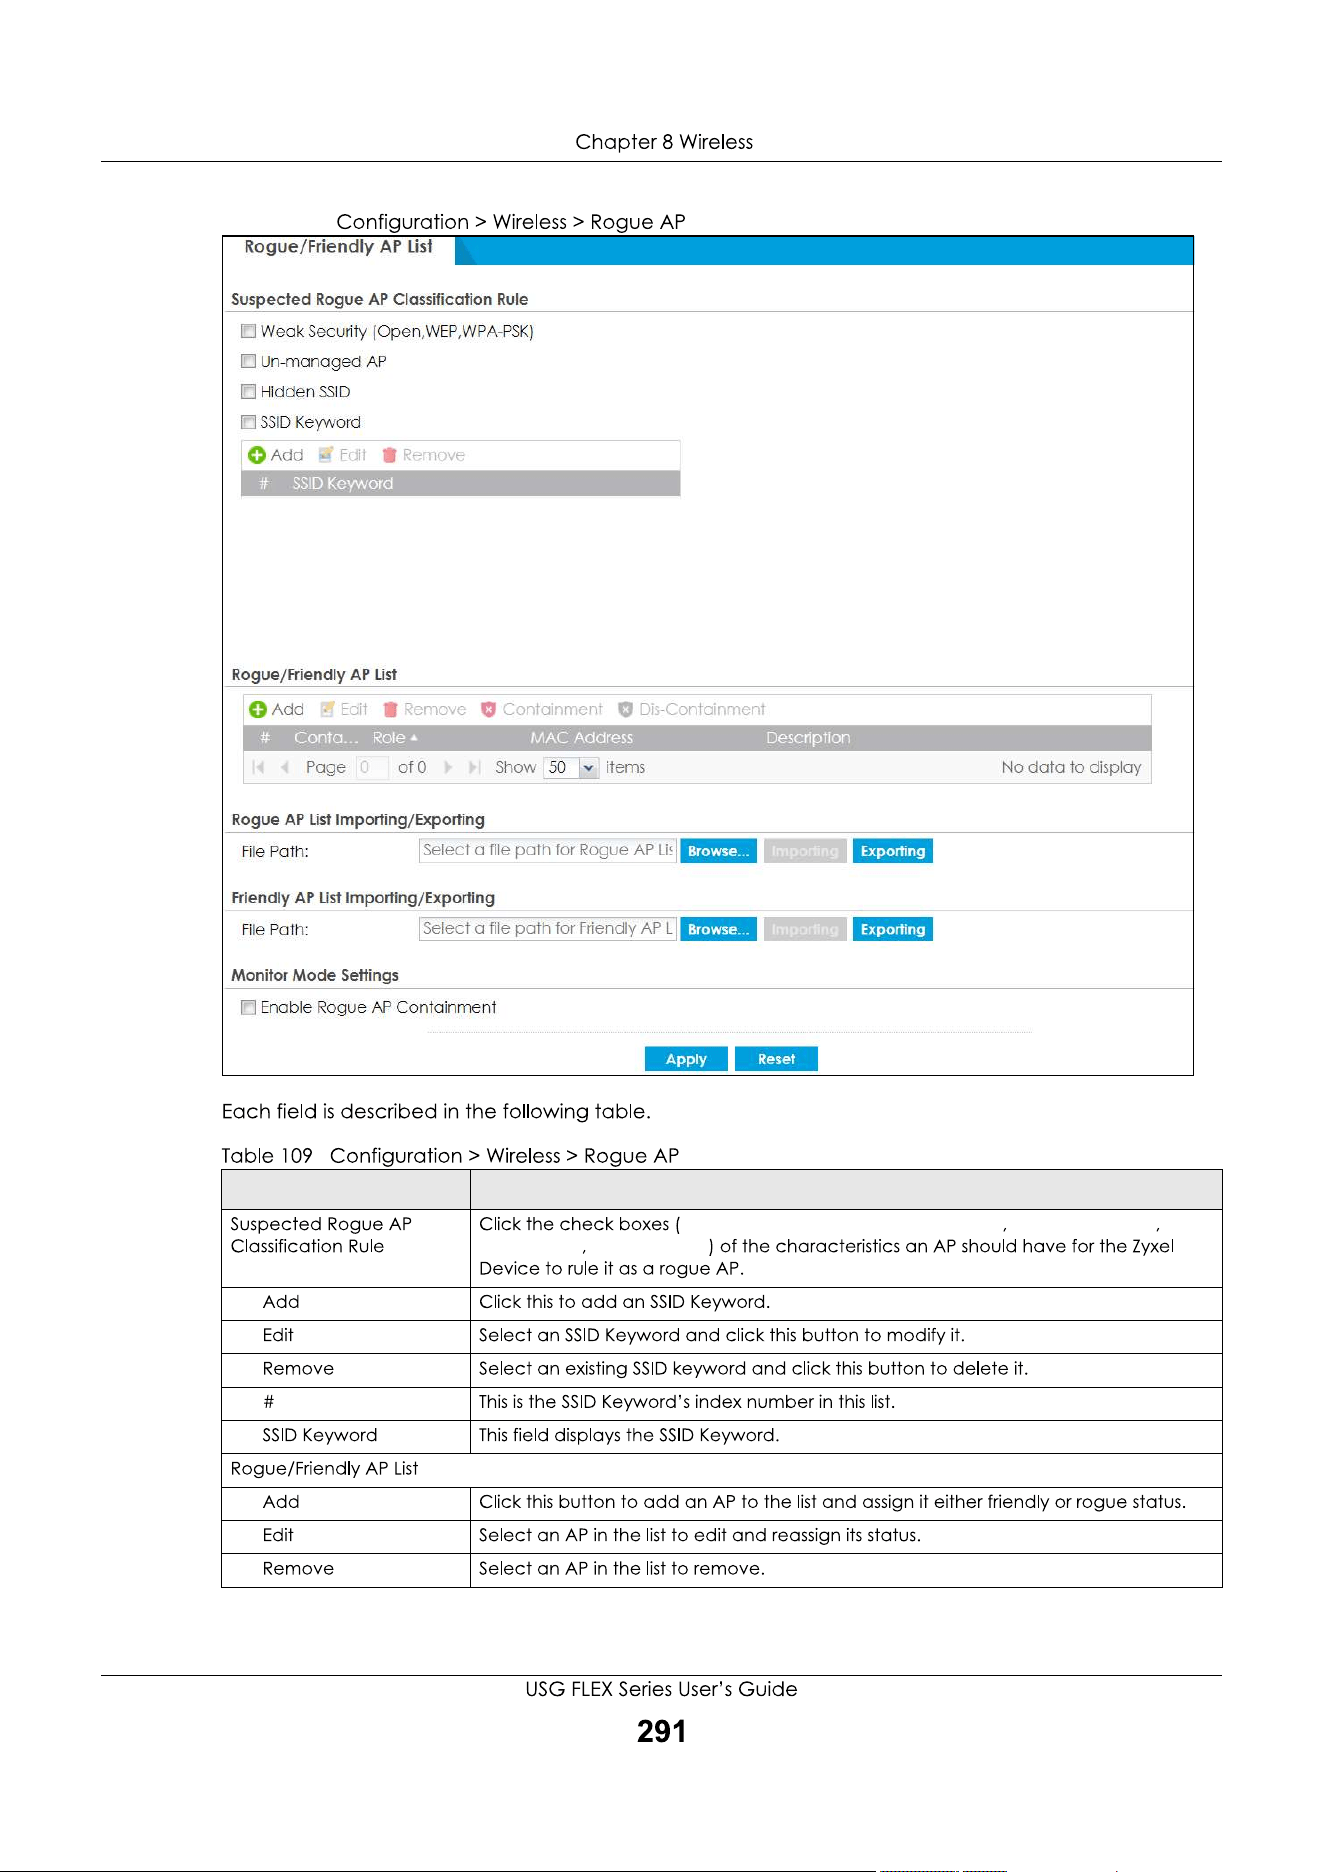Viewport: 1324px width, 1872px height.
Task: Click Importing for Rogue AP List
Action: click(805, 851)
